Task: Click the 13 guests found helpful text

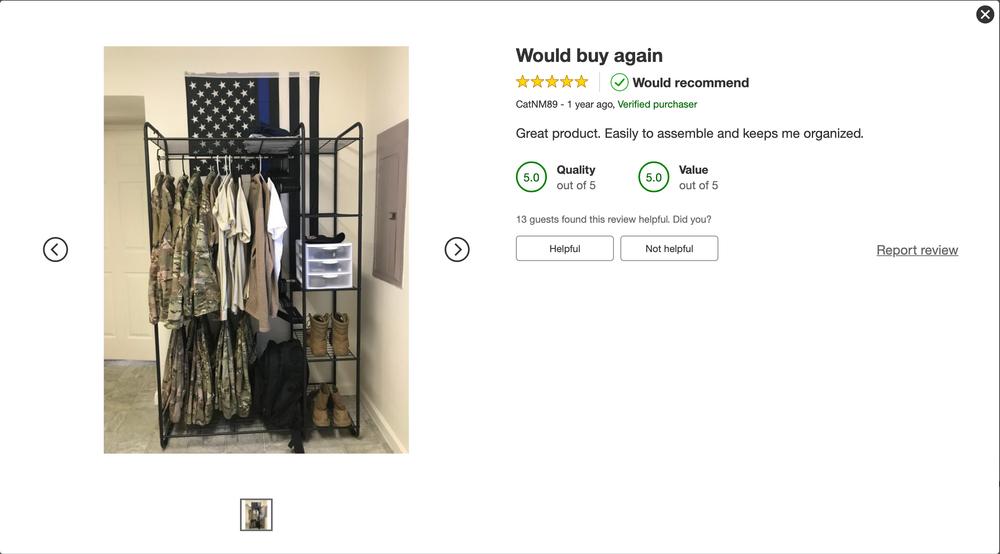Action: 614,219
